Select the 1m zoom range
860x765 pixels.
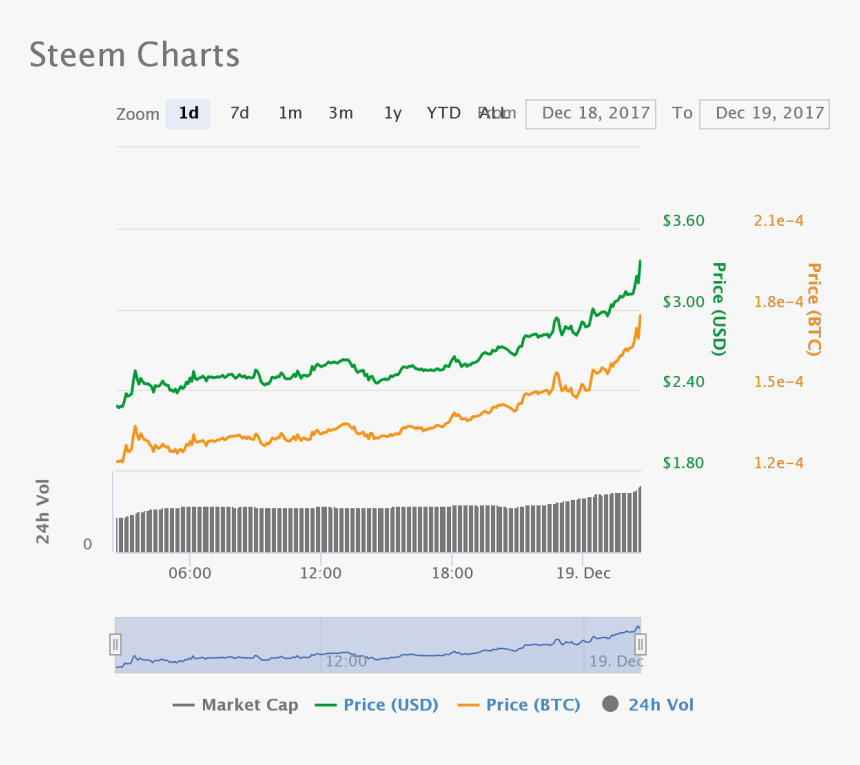(290, 113)
